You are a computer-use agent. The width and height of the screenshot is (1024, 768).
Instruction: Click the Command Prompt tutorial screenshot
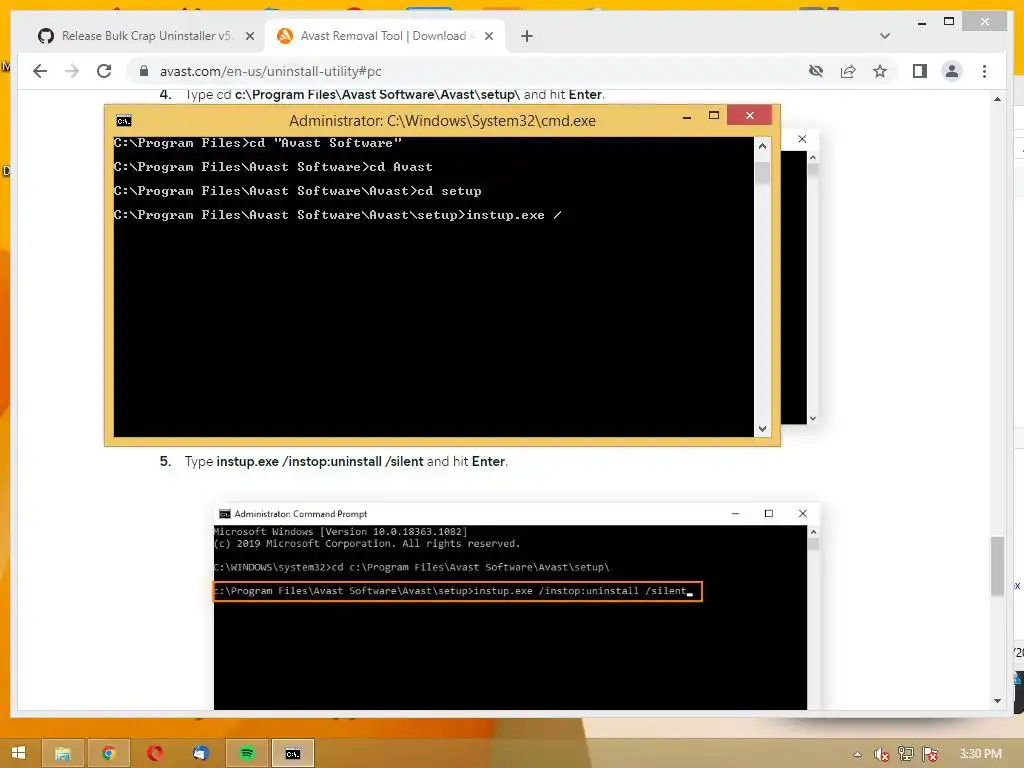[x=517, y=607]
